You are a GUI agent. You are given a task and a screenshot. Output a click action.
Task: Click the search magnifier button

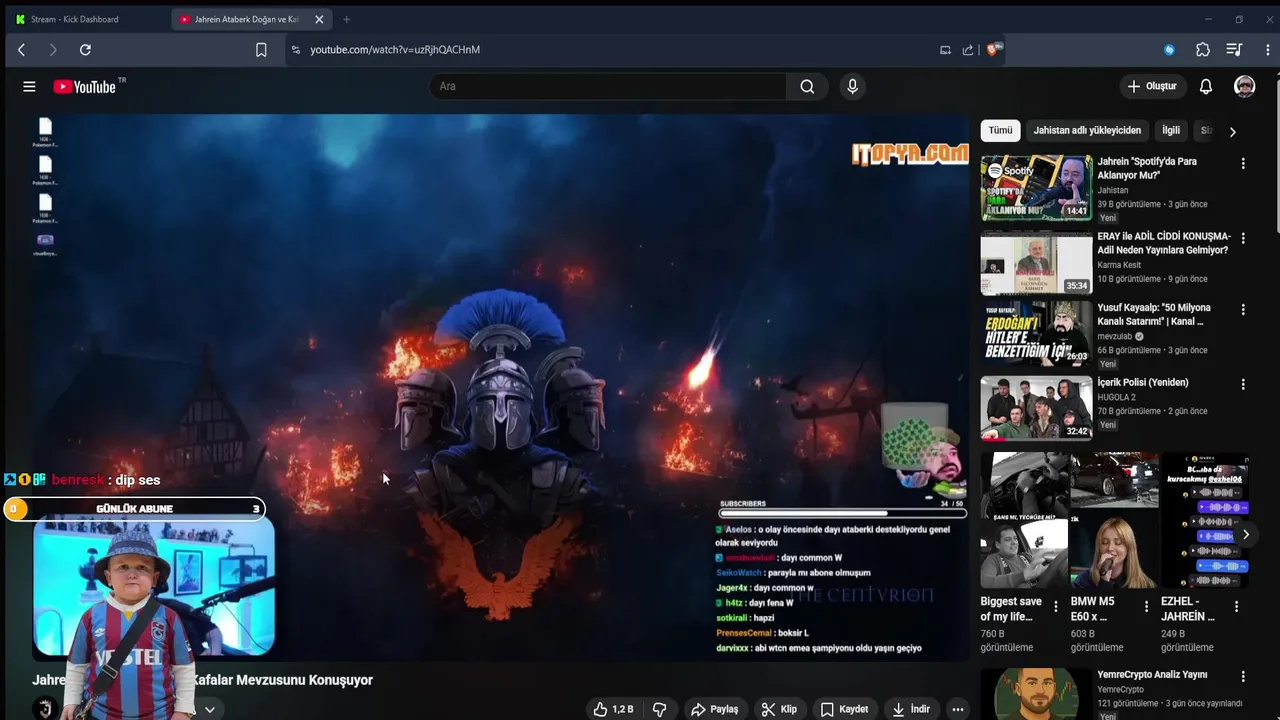[x=807, y=86]
